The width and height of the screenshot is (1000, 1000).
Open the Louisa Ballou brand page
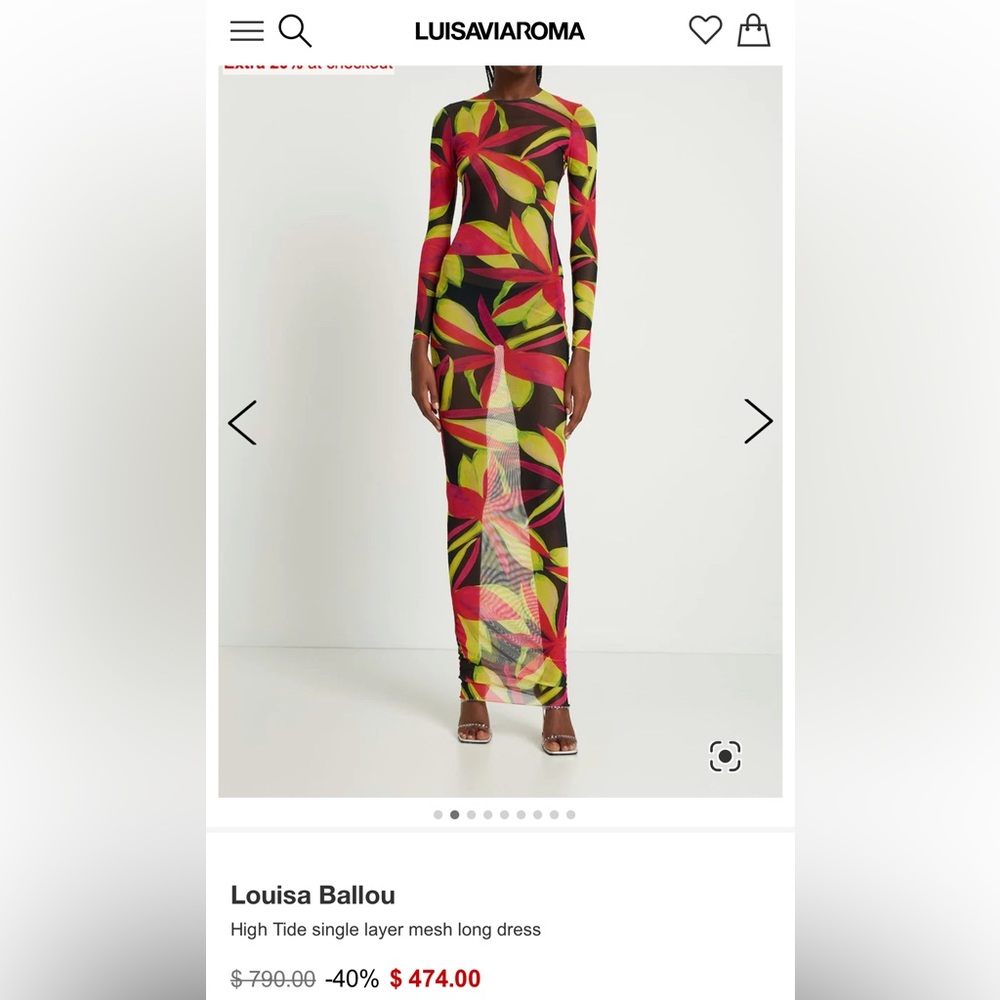(313, 895)
